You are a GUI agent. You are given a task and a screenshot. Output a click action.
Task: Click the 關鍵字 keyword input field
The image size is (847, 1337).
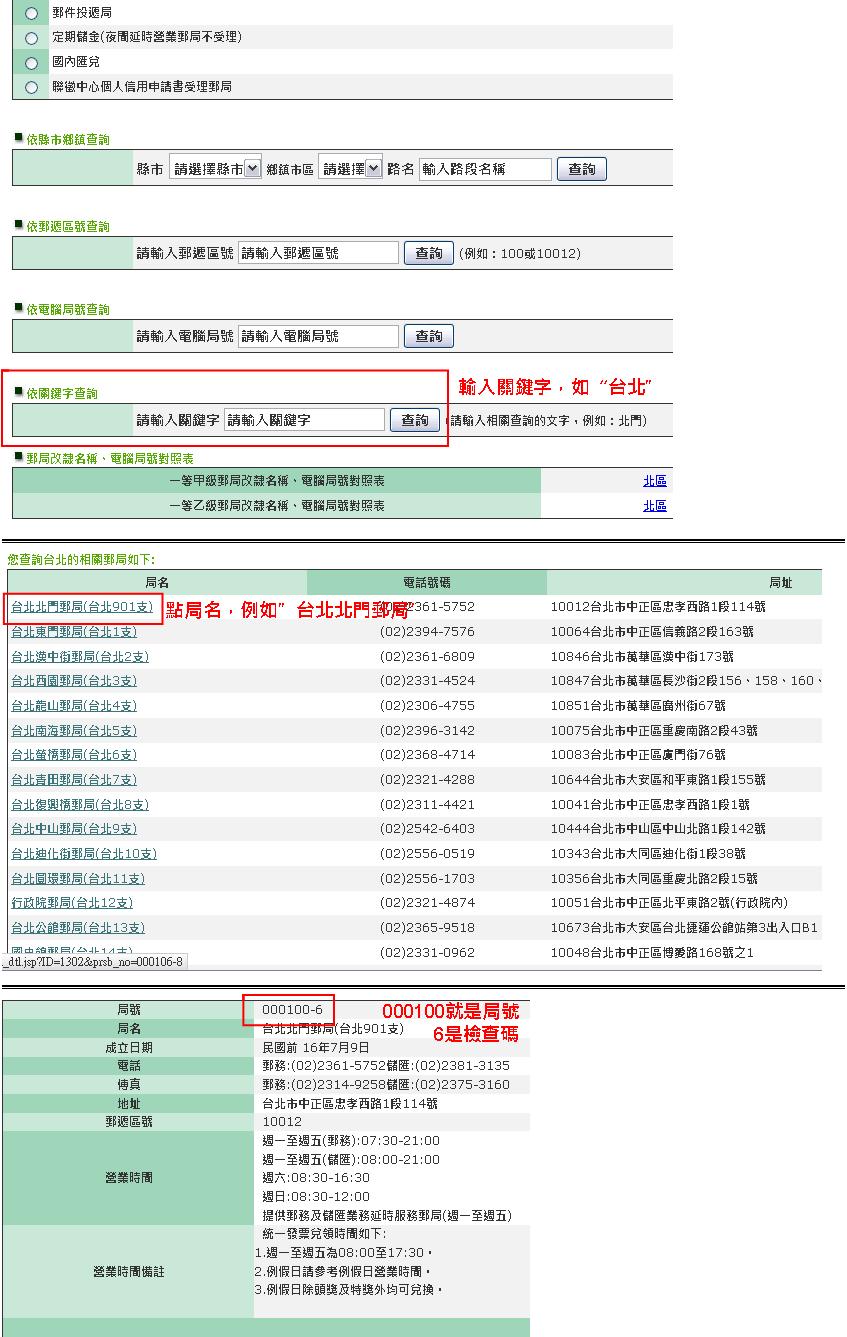304,420
